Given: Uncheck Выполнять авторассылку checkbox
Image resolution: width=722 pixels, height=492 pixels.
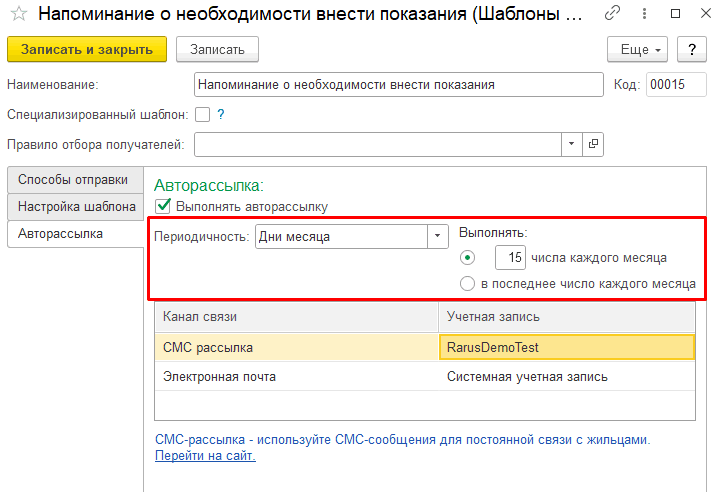Looking at the screenshot, I should click(163, 206).
